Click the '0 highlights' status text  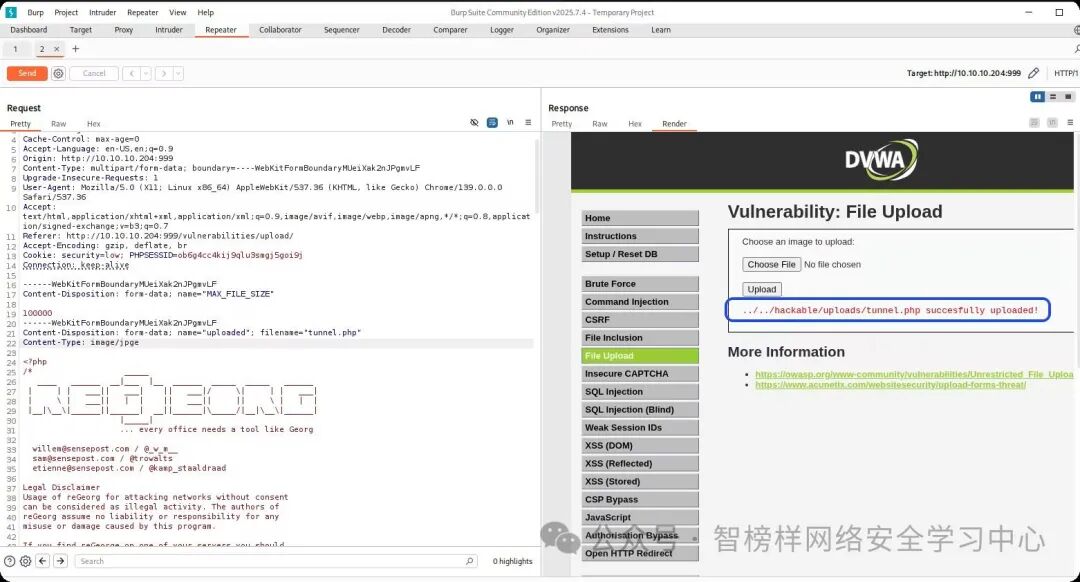point(512,561)
